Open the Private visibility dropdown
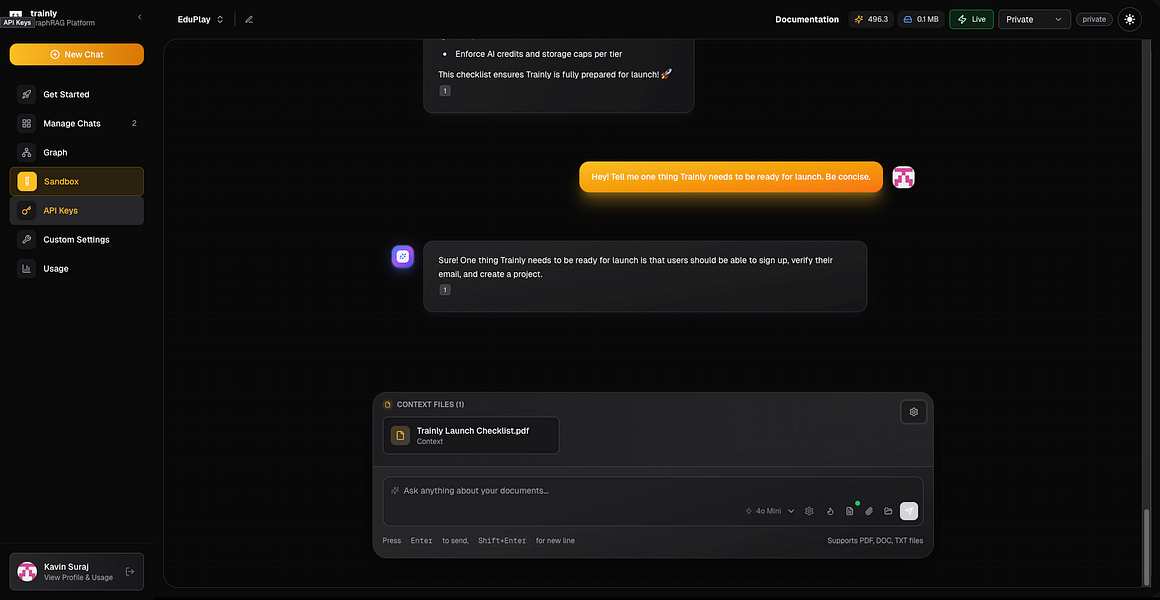 coord(1034,19)
